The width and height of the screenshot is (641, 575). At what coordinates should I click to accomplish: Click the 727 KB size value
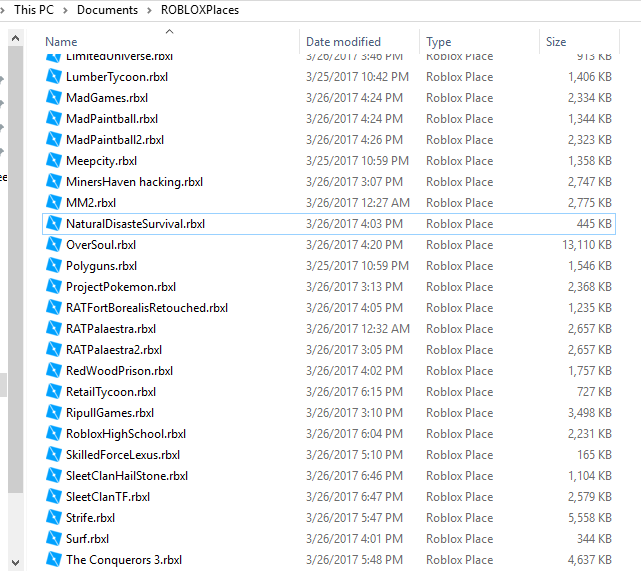point(594,392)
